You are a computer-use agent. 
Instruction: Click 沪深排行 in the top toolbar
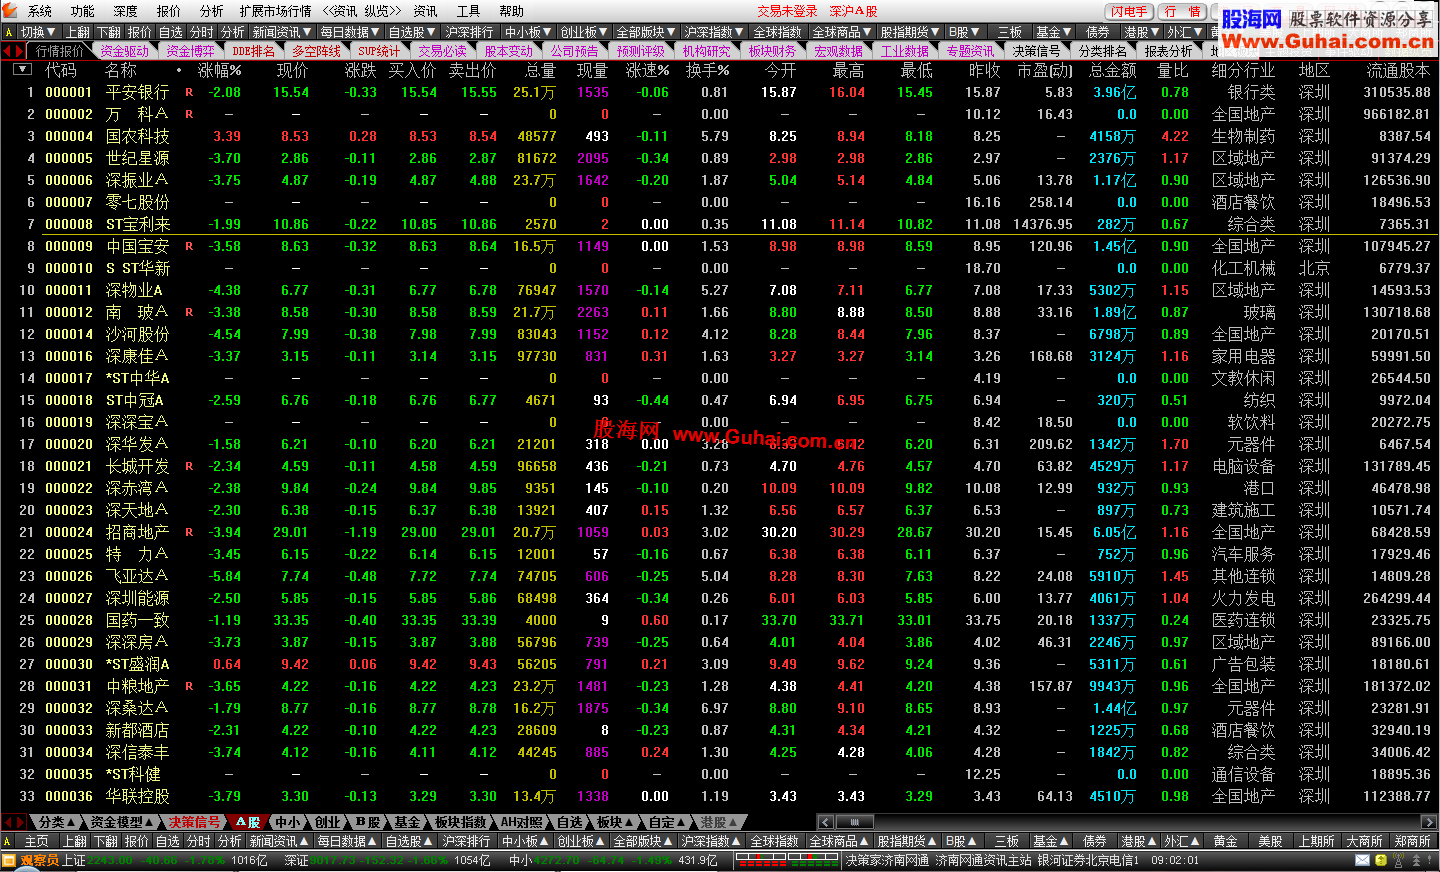(x=468, y=32)
